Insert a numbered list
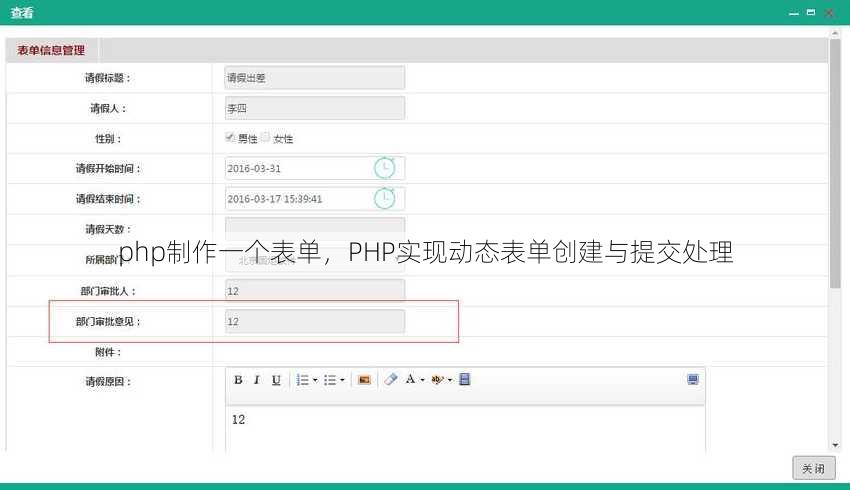850x490 pixels. tap(302, 380)
